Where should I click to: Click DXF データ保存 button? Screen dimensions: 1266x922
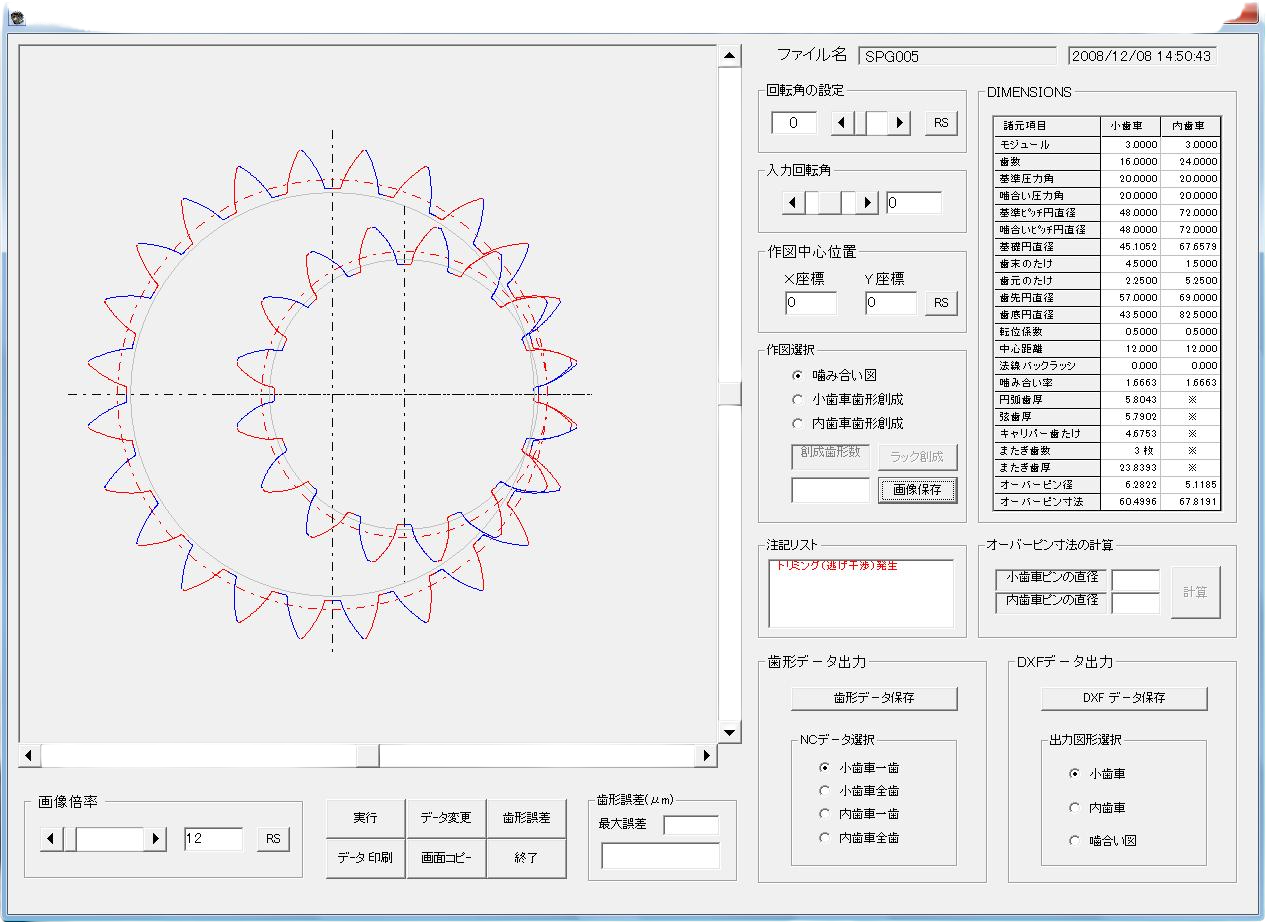[x=1124, y=698]
